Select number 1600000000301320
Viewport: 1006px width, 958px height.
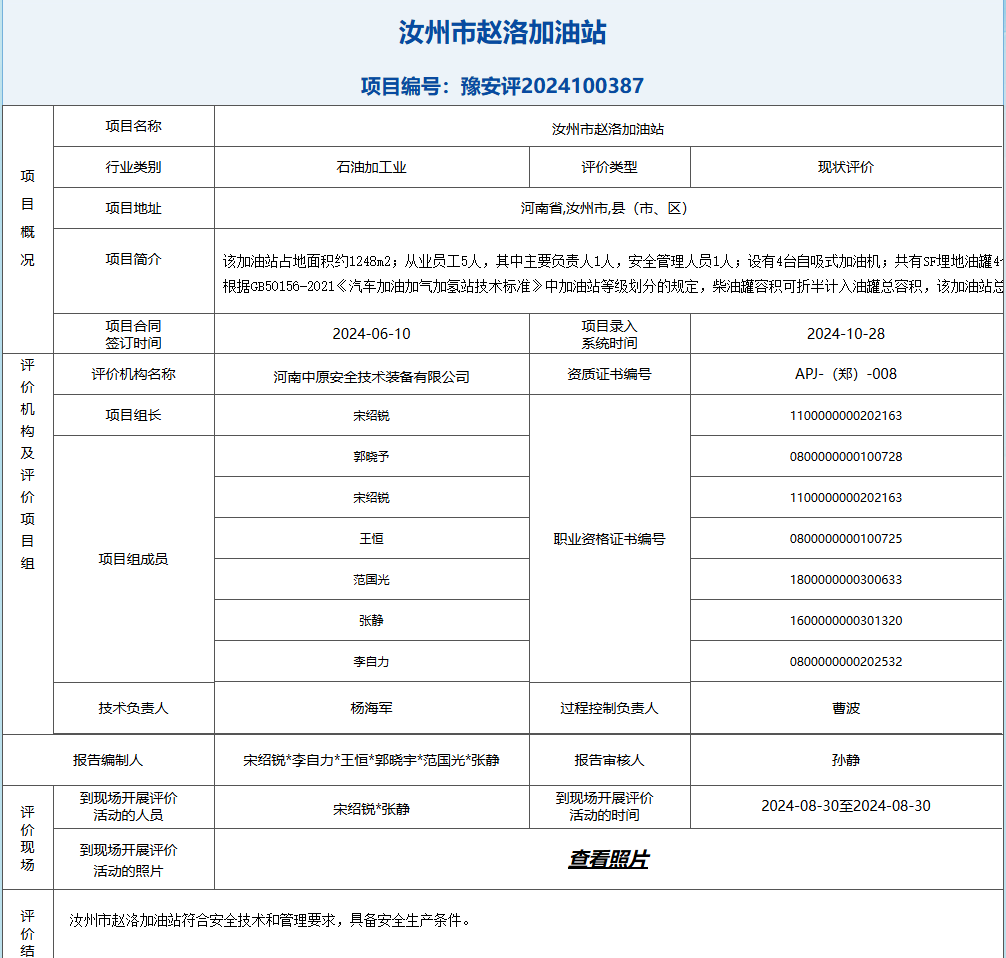846,621
